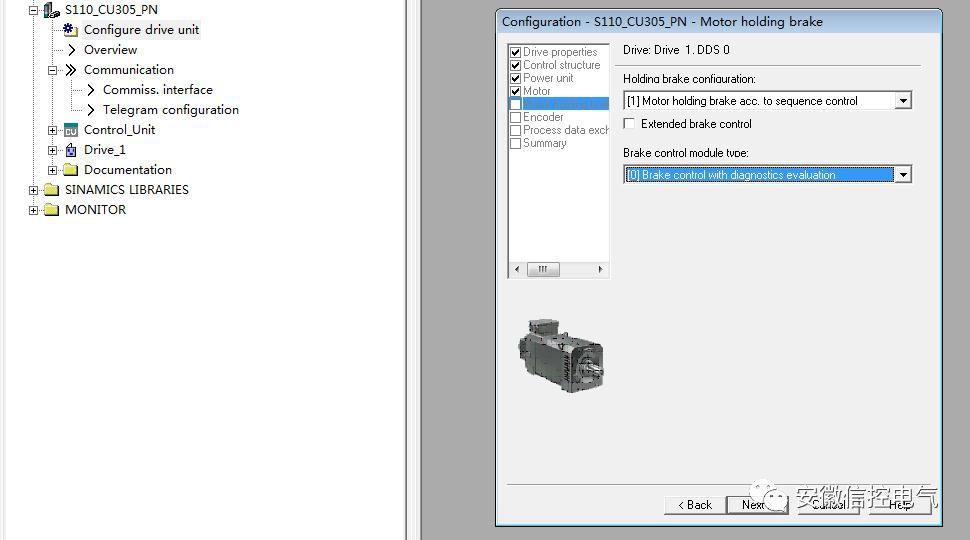Screen dimensions: 970x540
Task: Expand the Documentation tree node
Action: 53,170
